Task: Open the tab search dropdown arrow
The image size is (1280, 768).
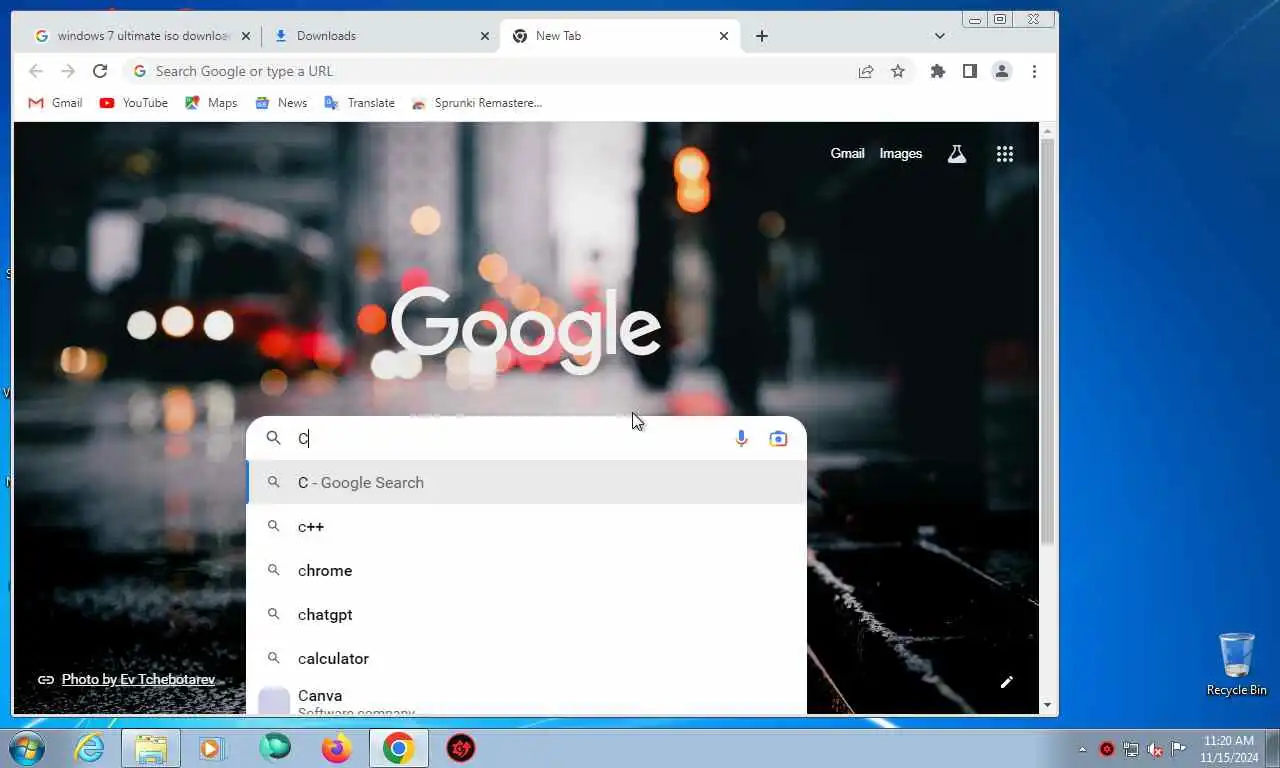Action: [940, 36]
